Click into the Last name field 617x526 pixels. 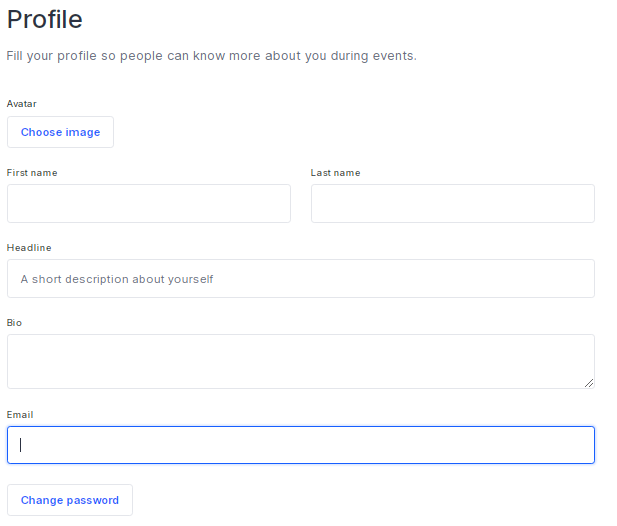point(452,203)
